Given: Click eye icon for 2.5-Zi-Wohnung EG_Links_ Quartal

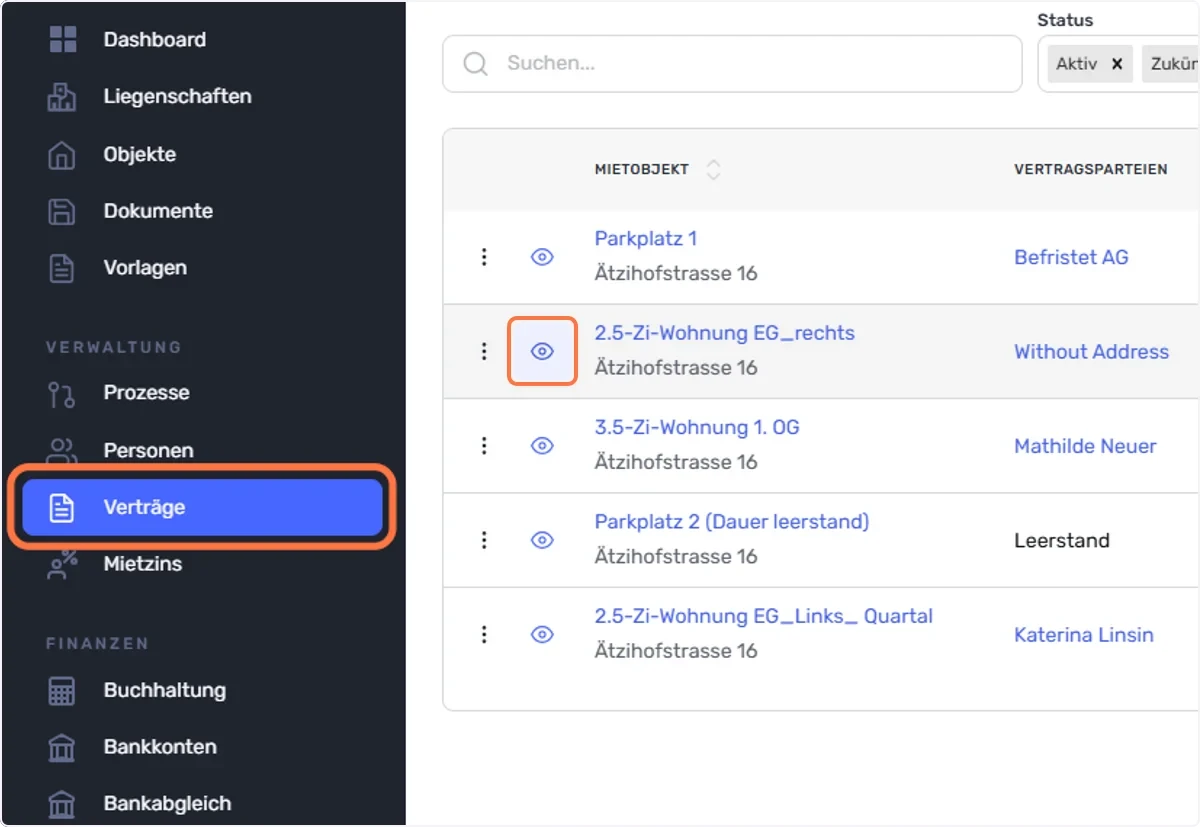Looking at the screenshot, I should point(542,634).
